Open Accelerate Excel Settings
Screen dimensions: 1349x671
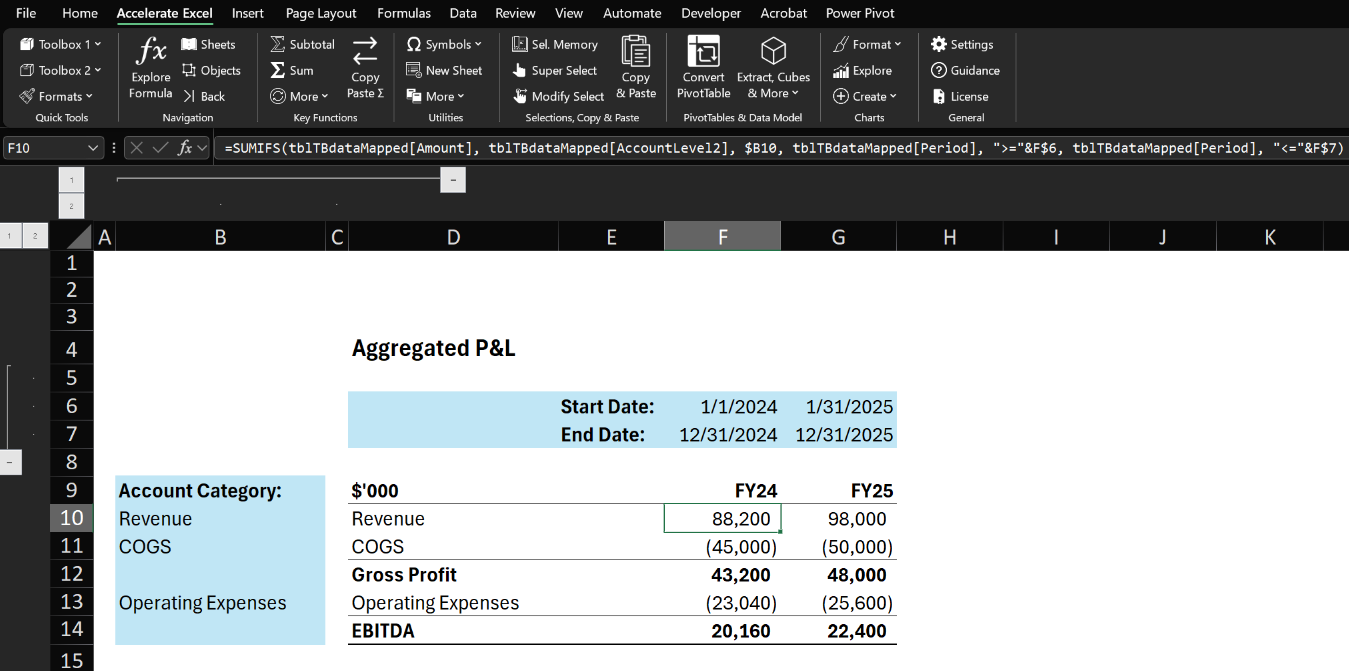coord(962,44)
